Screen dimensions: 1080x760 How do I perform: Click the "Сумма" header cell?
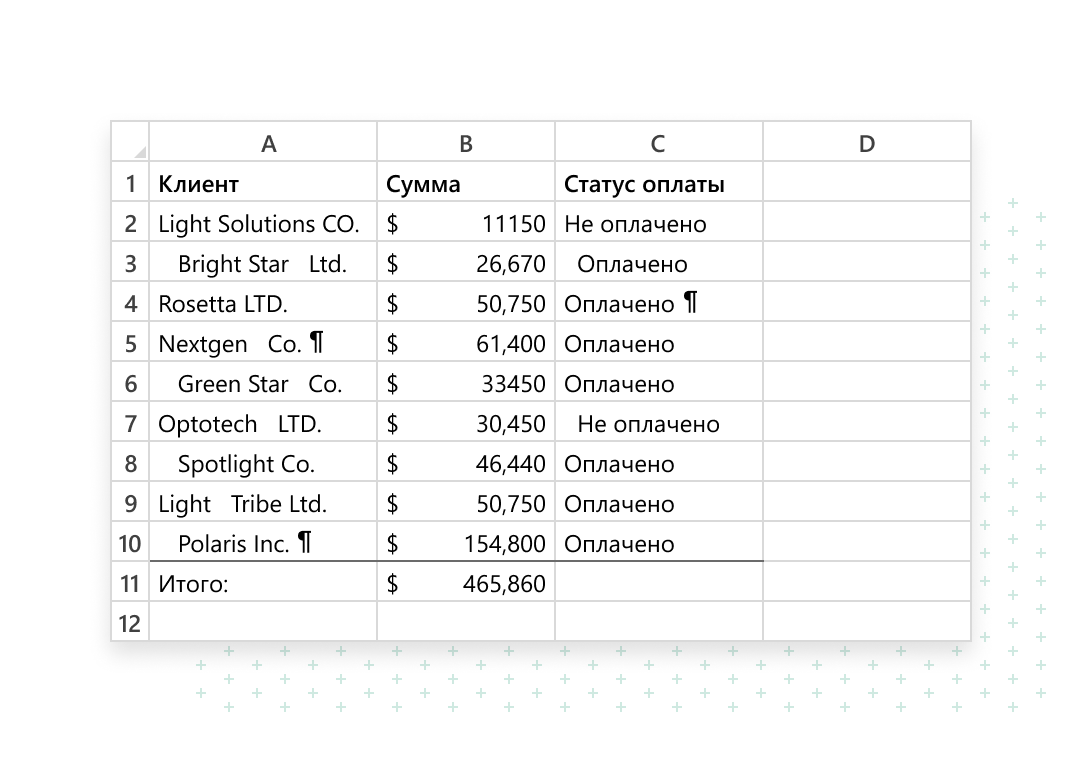[x=465, y=184]
